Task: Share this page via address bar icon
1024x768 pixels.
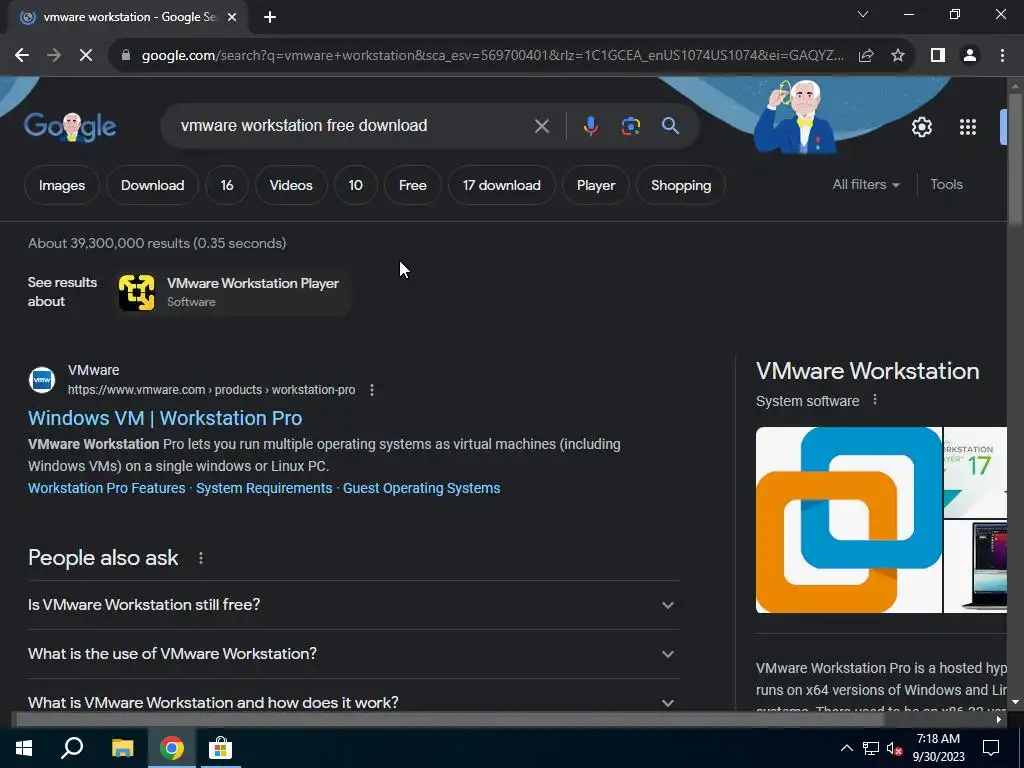Action: [x=866, y=56]
